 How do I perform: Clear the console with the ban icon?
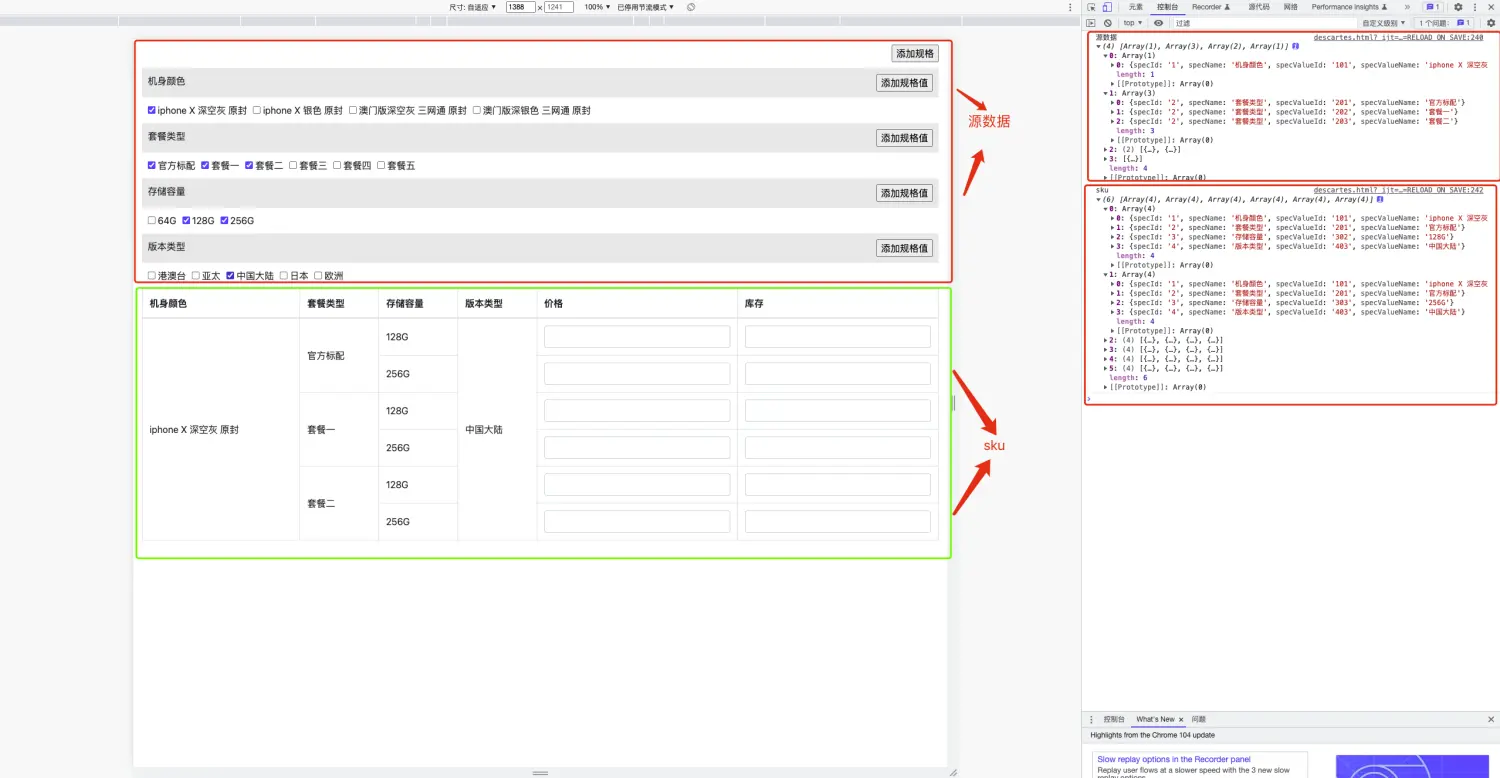pyautogui.click(x=1108, y=23)
